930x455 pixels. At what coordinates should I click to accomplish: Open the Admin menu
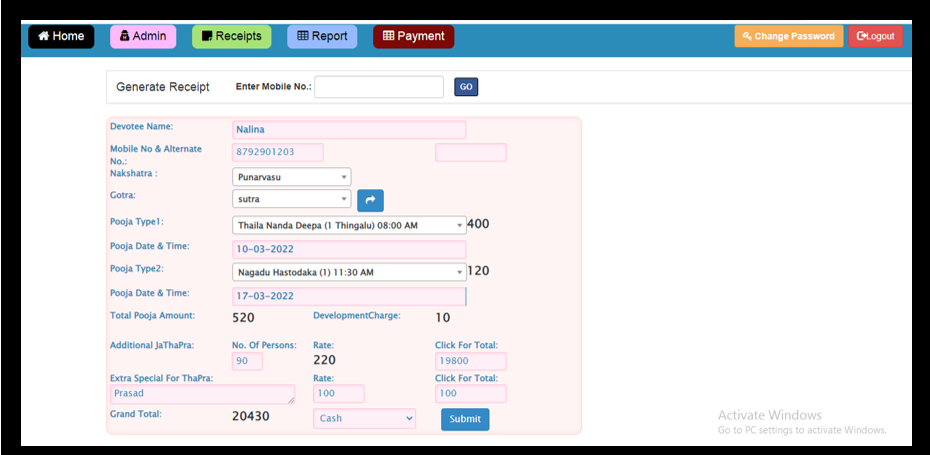[143, 36]
